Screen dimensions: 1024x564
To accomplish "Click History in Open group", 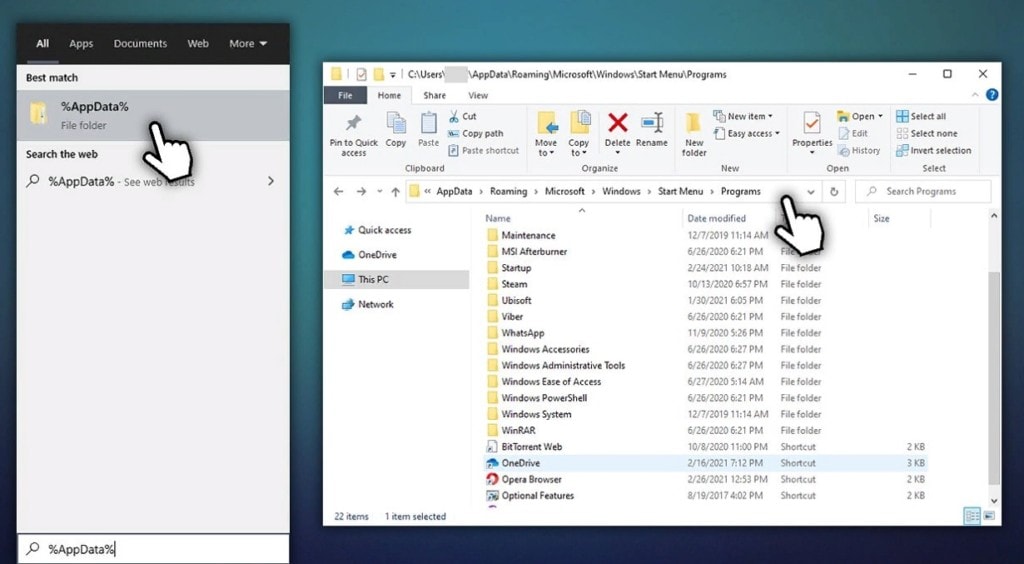I will (859, 150).
